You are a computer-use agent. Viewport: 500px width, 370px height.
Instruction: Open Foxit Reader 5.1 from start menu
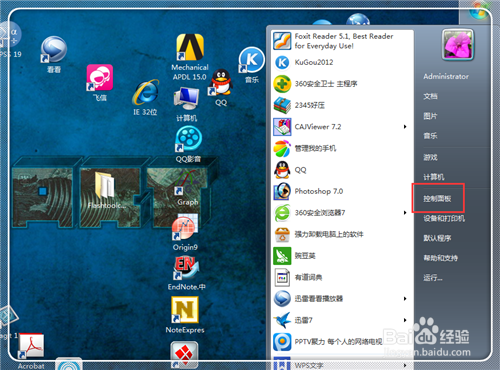coord(342,41)
